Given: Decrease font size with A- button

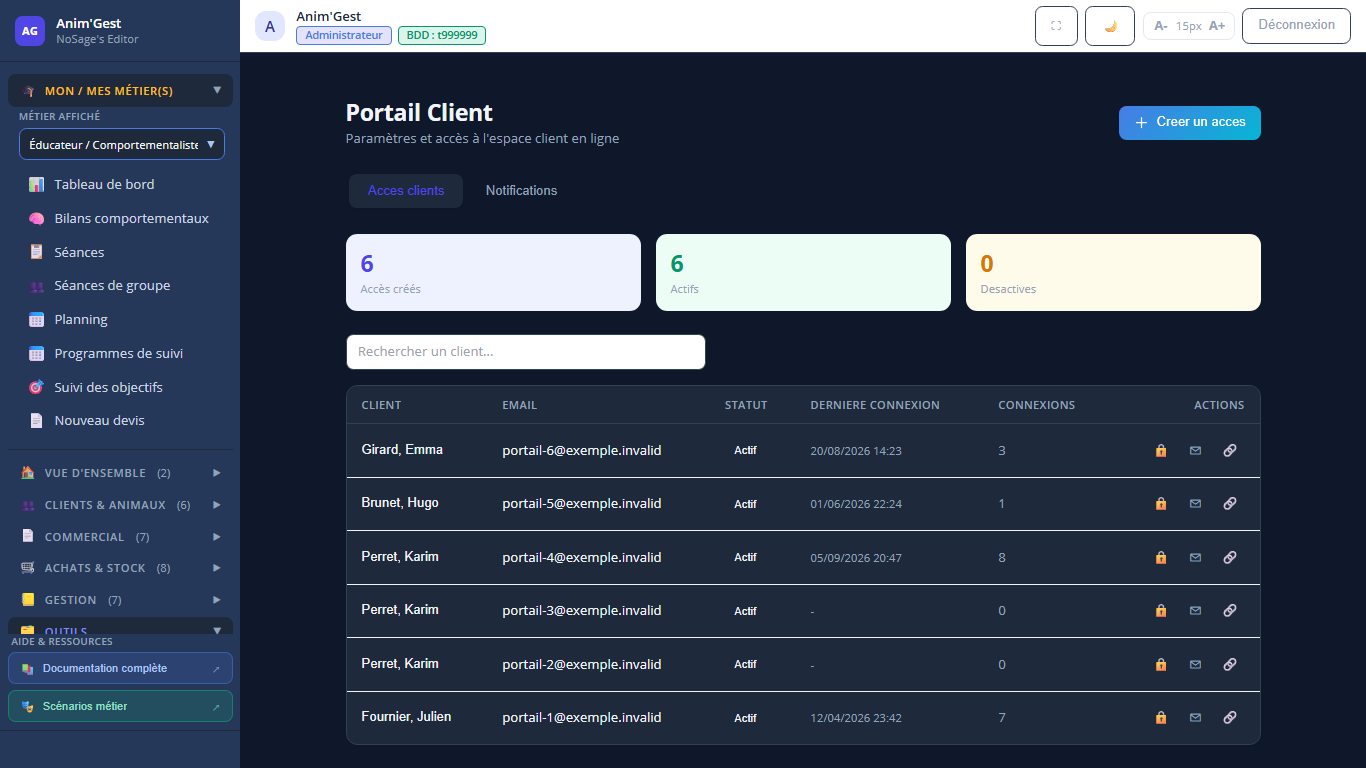Looking at the screenshot, I should point(1161,26).
